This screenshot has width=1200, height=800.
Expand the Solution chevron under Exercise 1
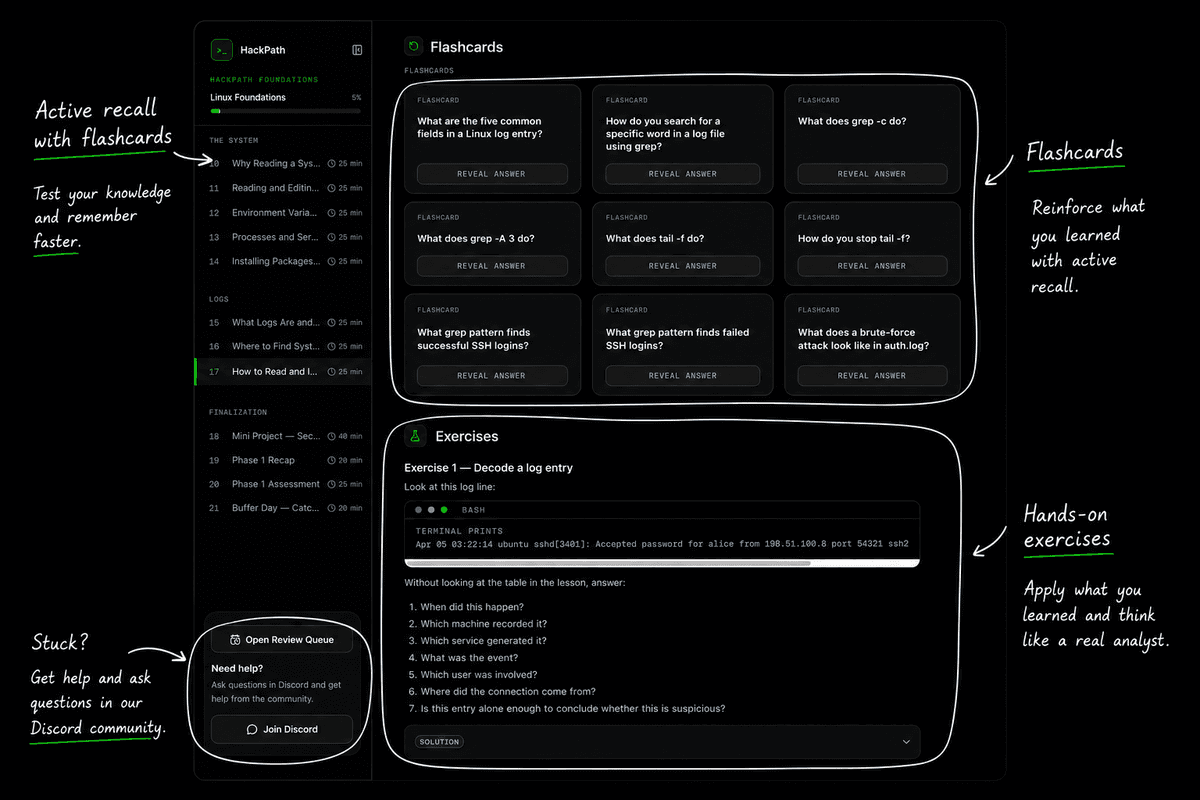906,742
